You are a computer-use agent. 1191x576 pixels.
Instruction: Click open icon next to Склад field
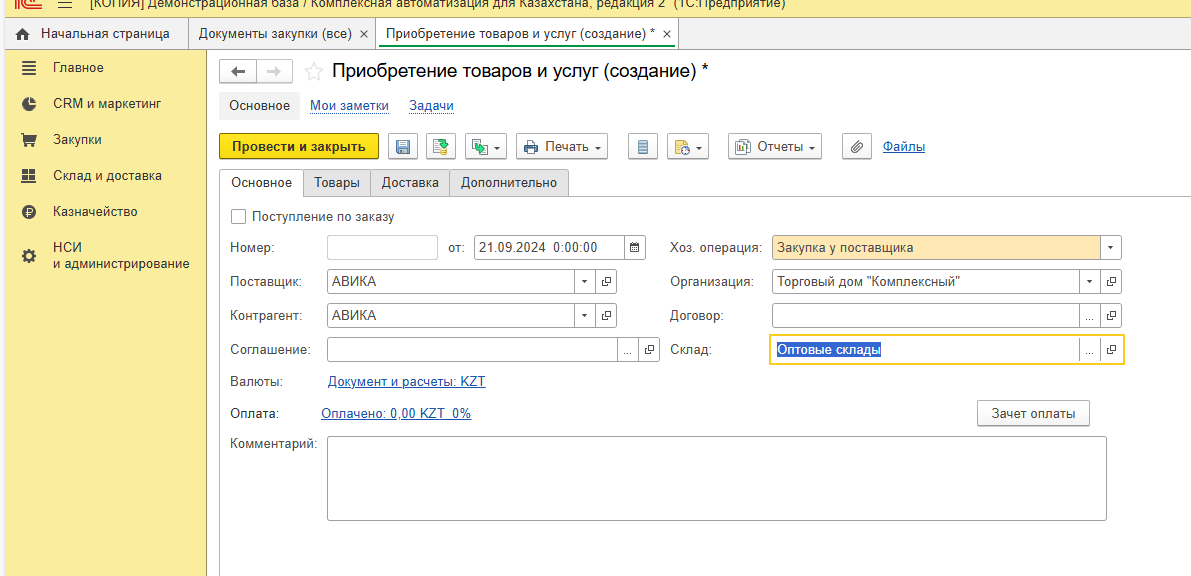(x=1110, y=350)
